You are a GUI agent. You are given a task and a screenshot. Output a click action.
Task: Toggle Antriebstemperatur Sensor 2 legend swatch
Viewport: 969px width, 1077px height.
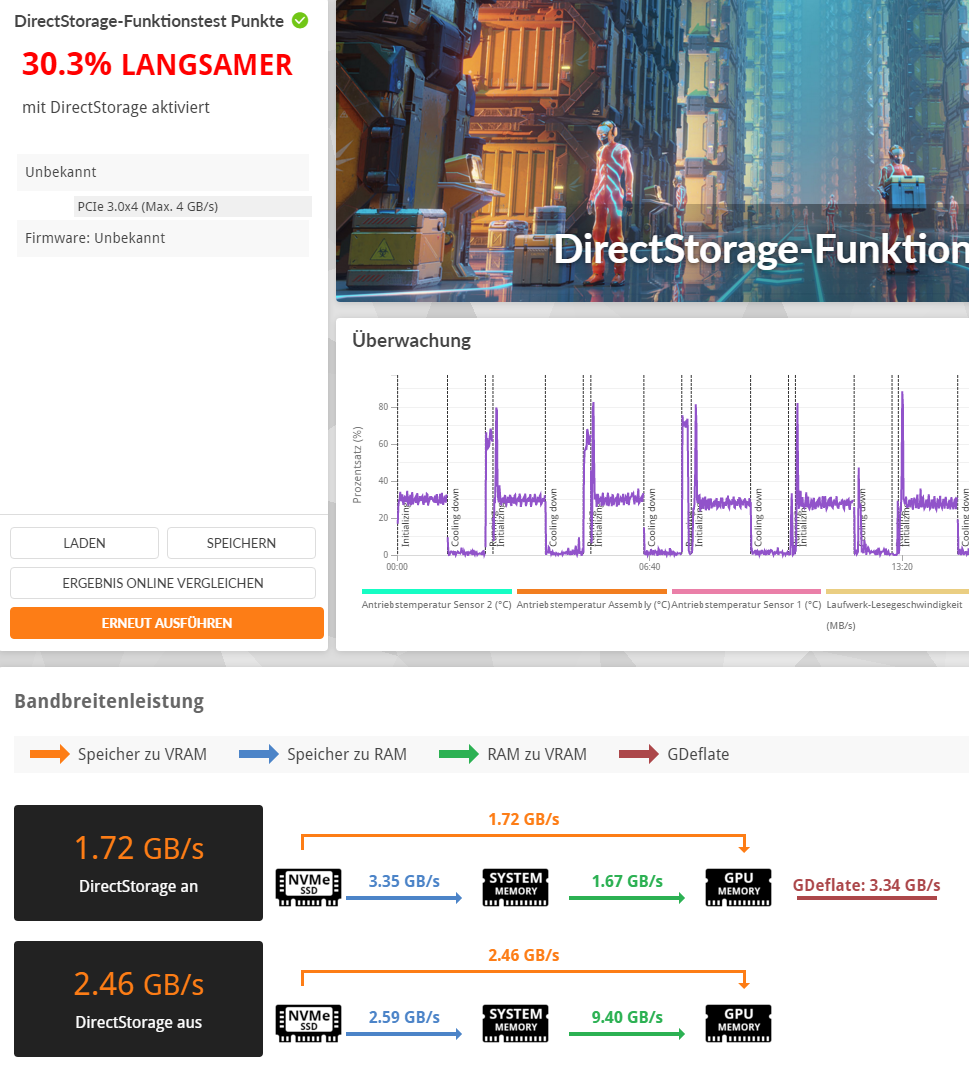coord(437,591)
